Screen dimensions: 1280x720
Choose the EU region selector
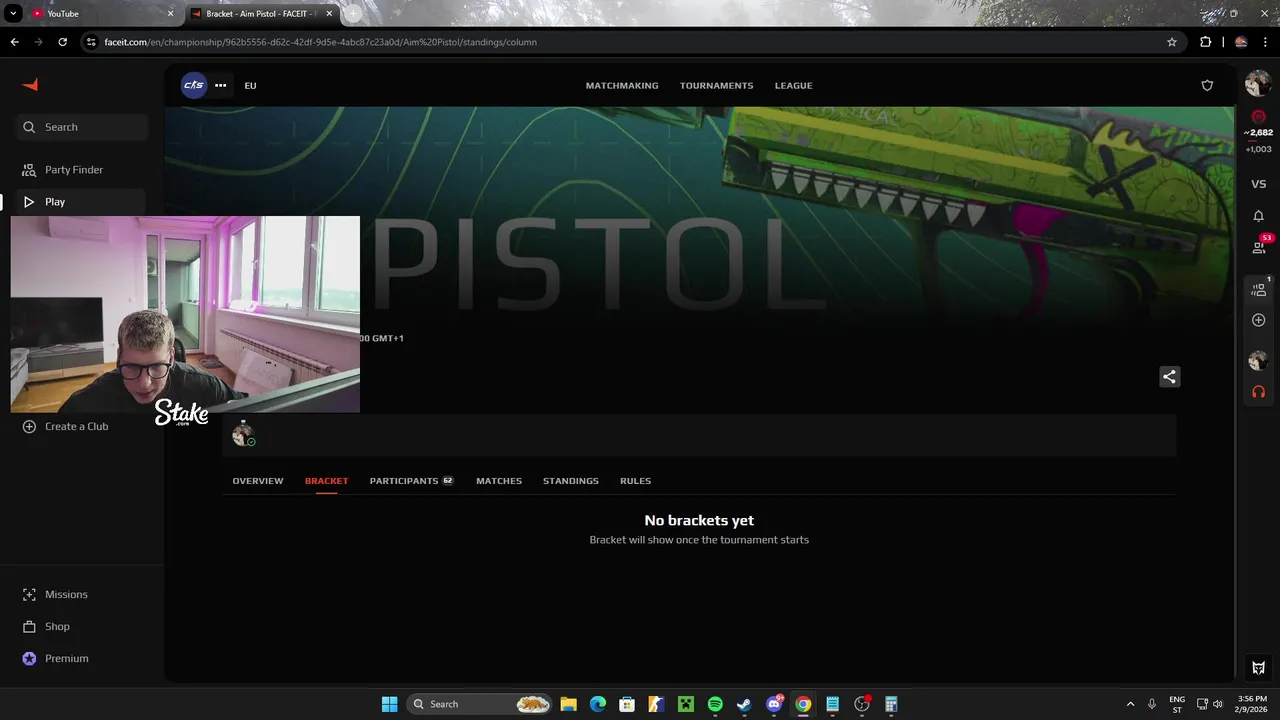(250, 85)
